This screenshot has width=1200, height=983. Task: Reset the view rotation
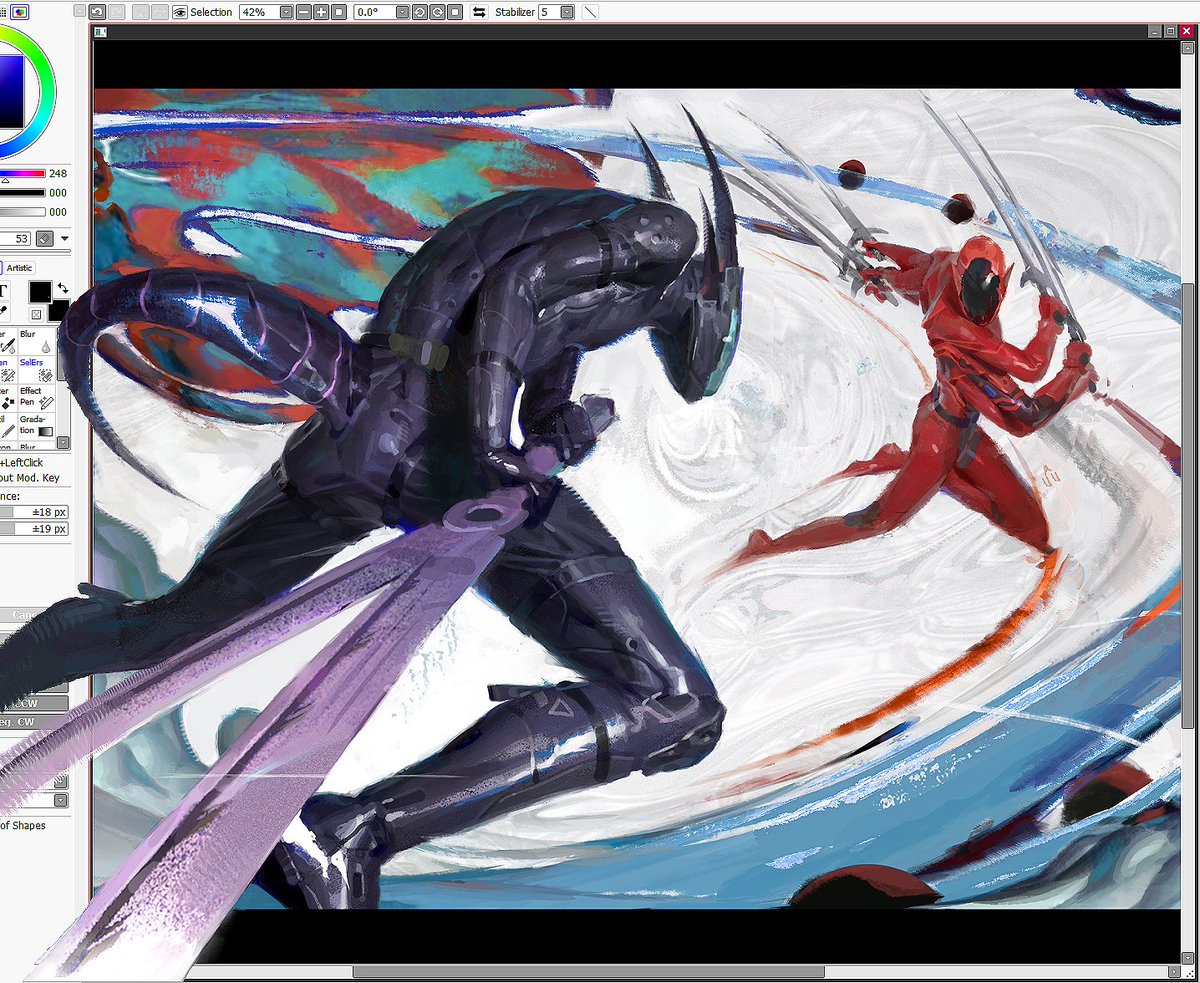455,12
